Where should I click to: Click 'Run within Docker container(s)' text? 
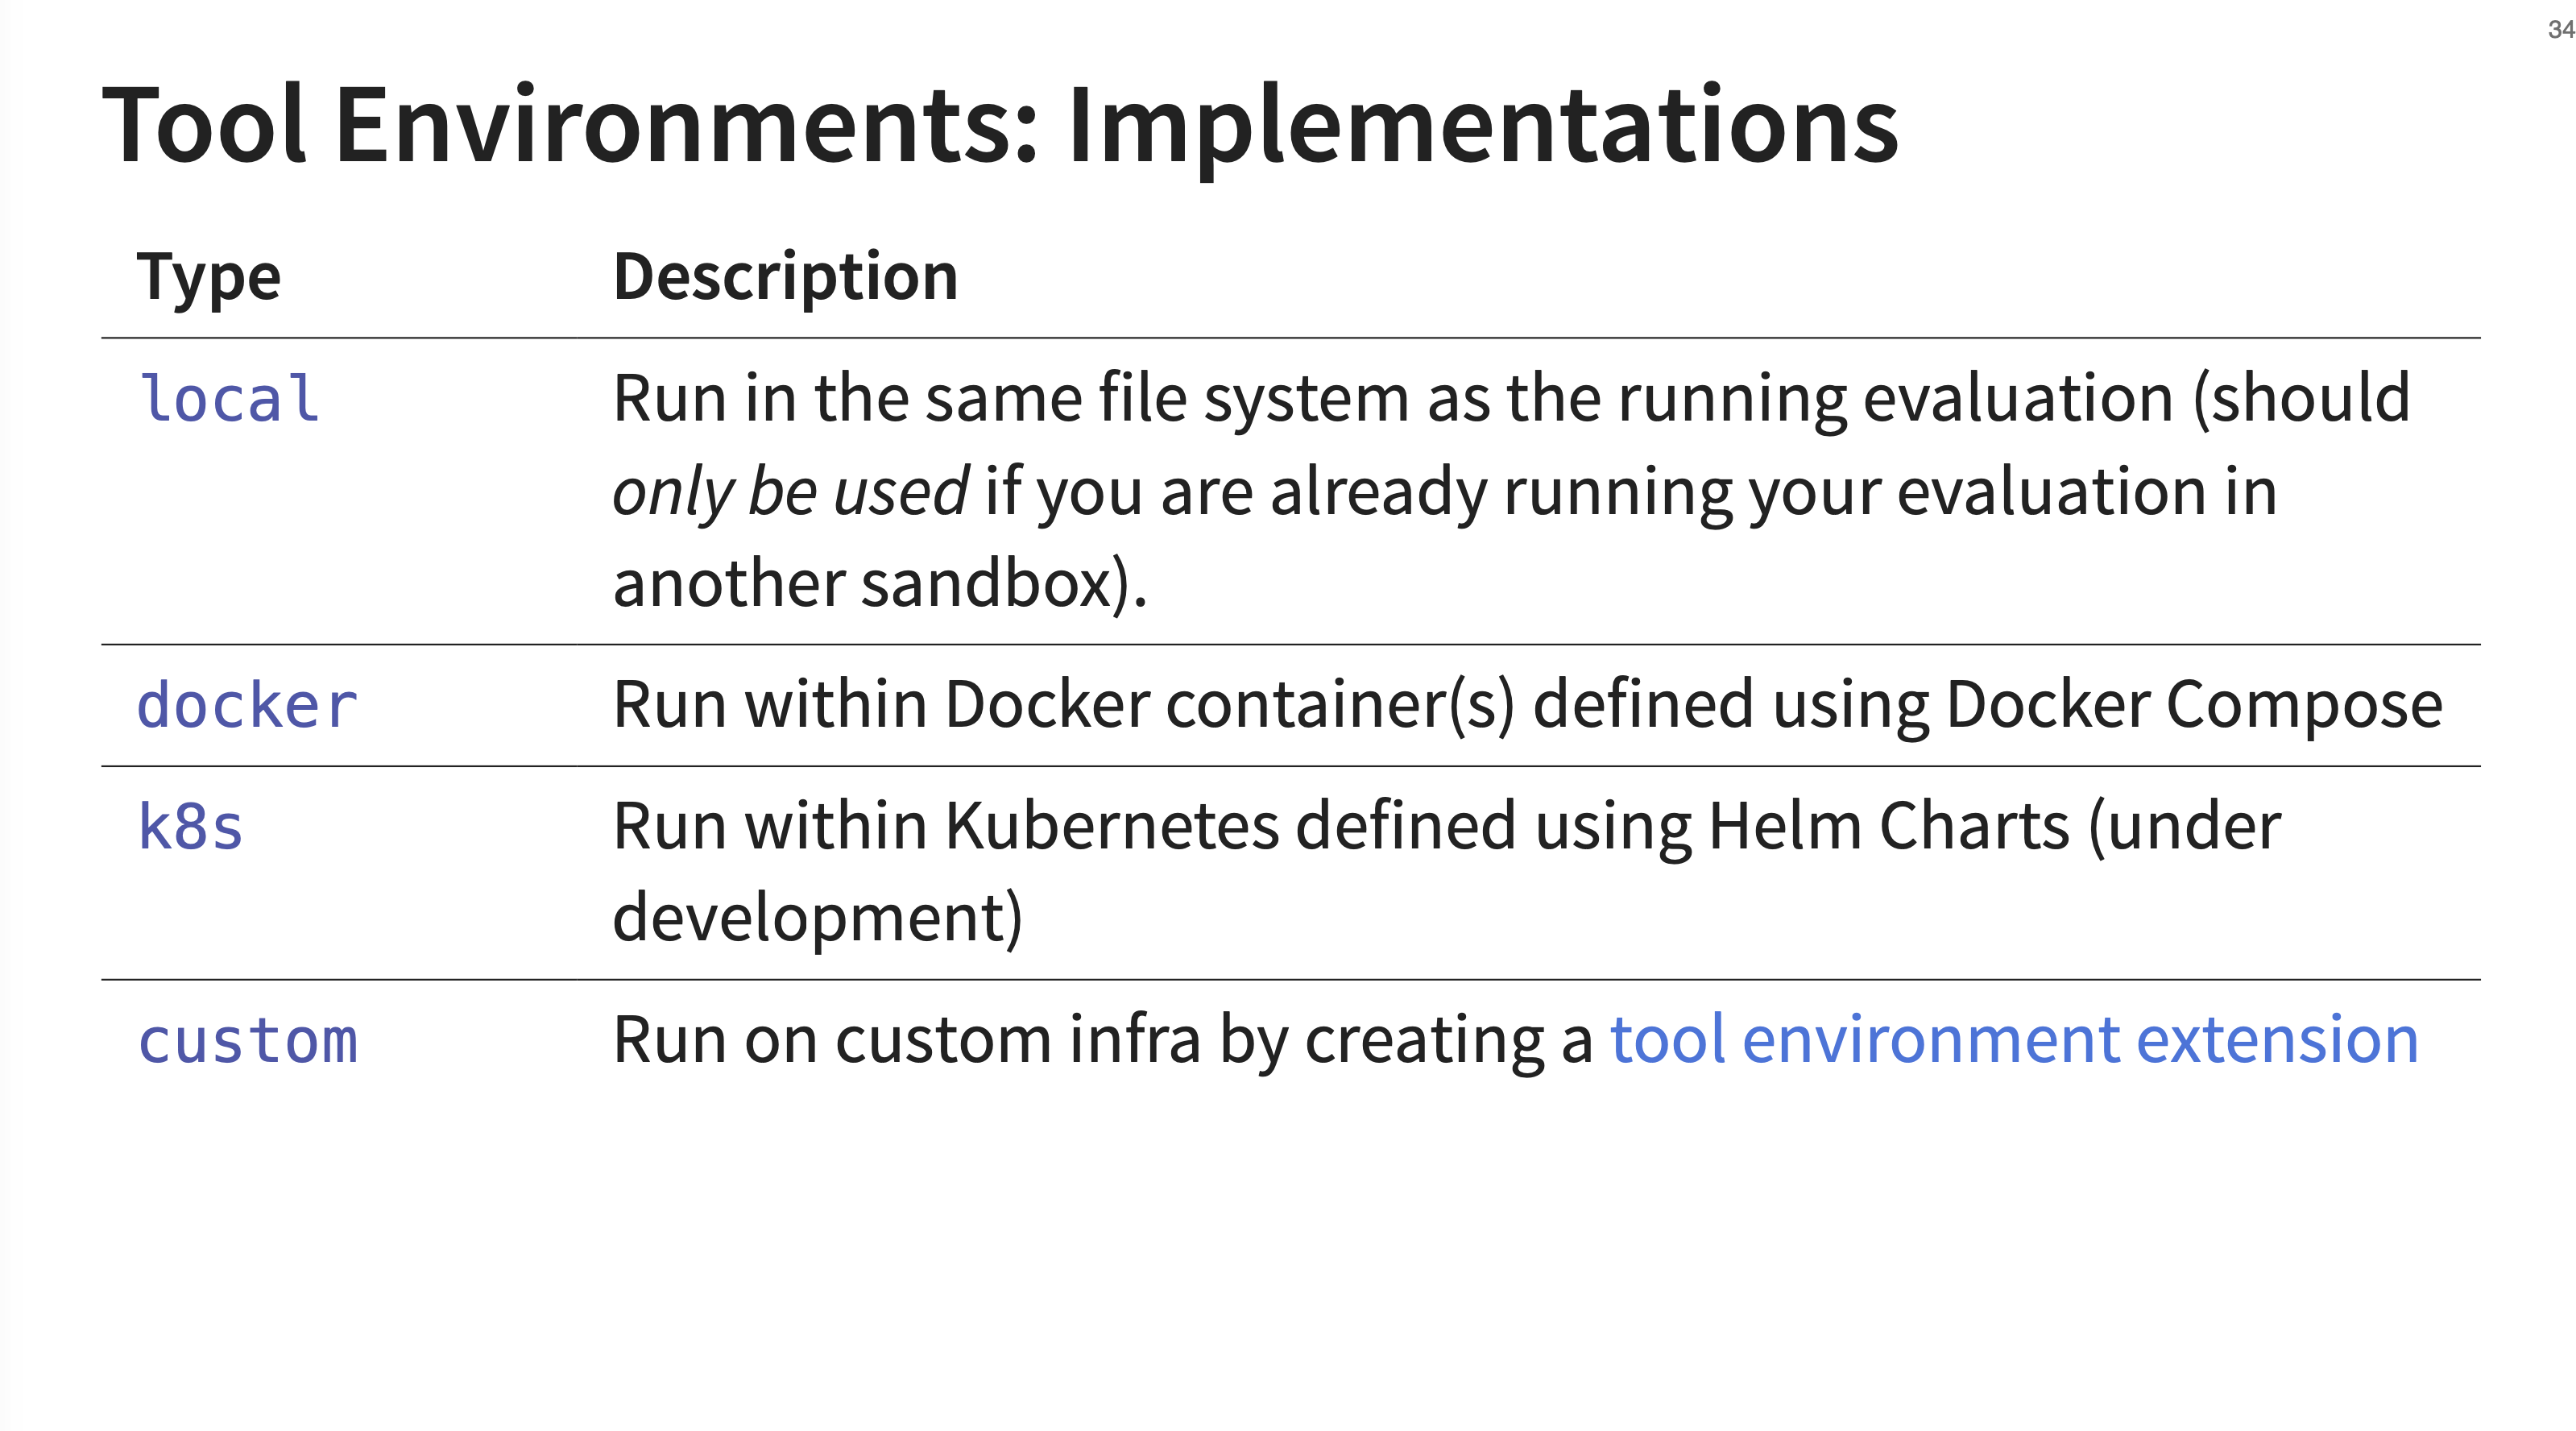pos(1065,705)
